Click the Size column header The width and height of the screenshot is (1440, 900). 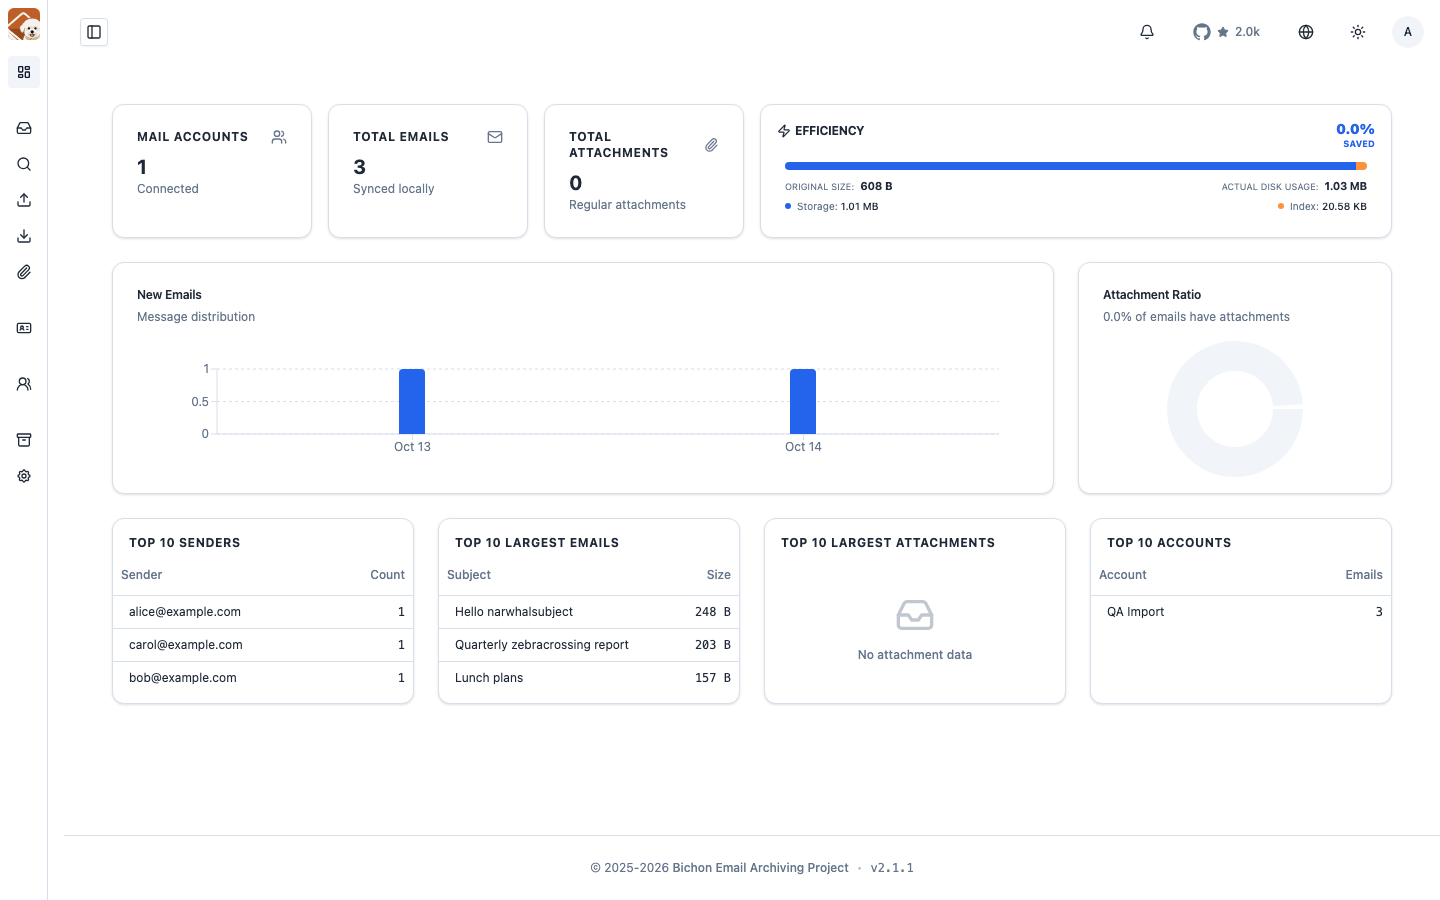coord(719,575)
